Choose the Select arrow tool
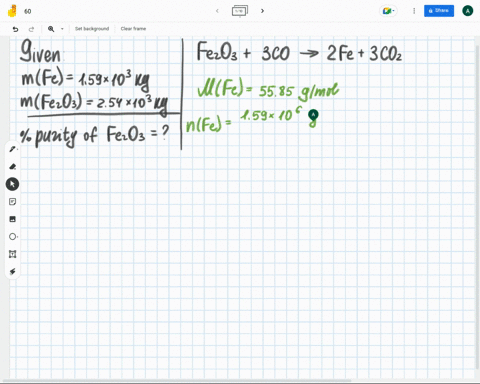480x384 pixels. 12,184
